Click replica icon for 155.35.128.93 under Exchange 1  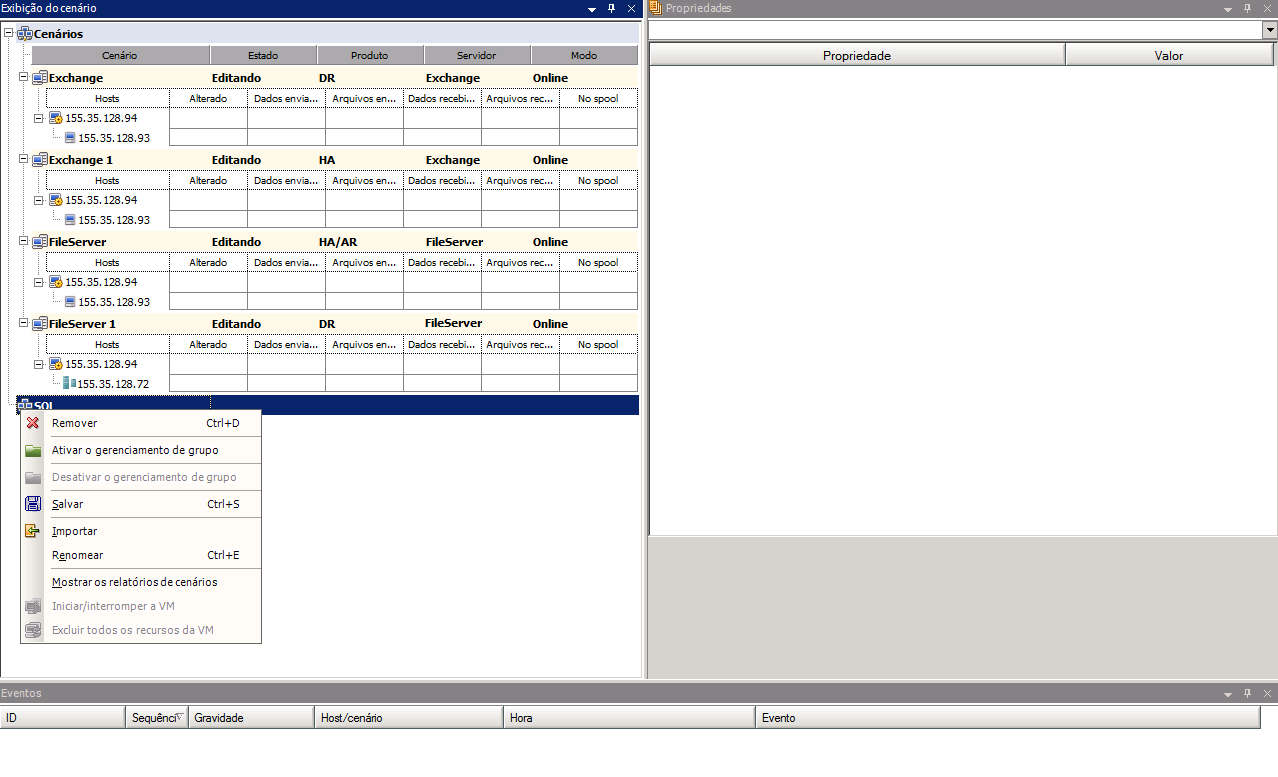(70, 220)
